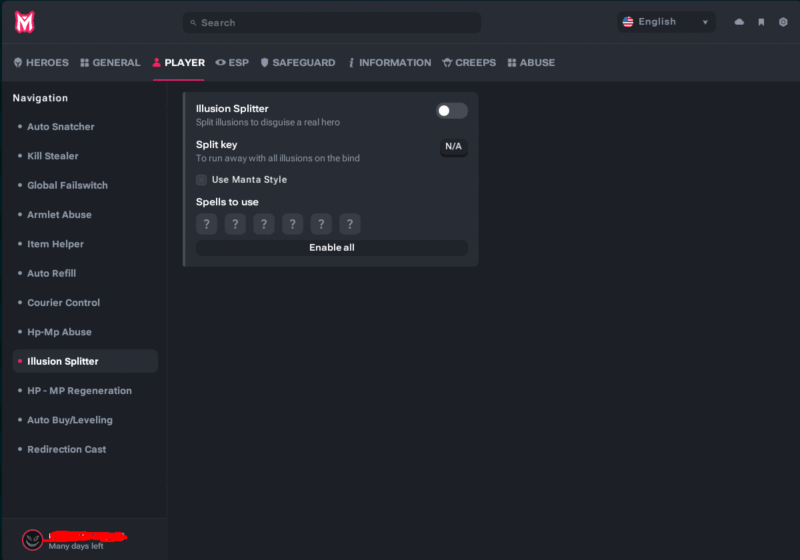The width and height of the screenshot is (800, 560).
Task: Open Item Helper in navigation
Action: point(85,244)
